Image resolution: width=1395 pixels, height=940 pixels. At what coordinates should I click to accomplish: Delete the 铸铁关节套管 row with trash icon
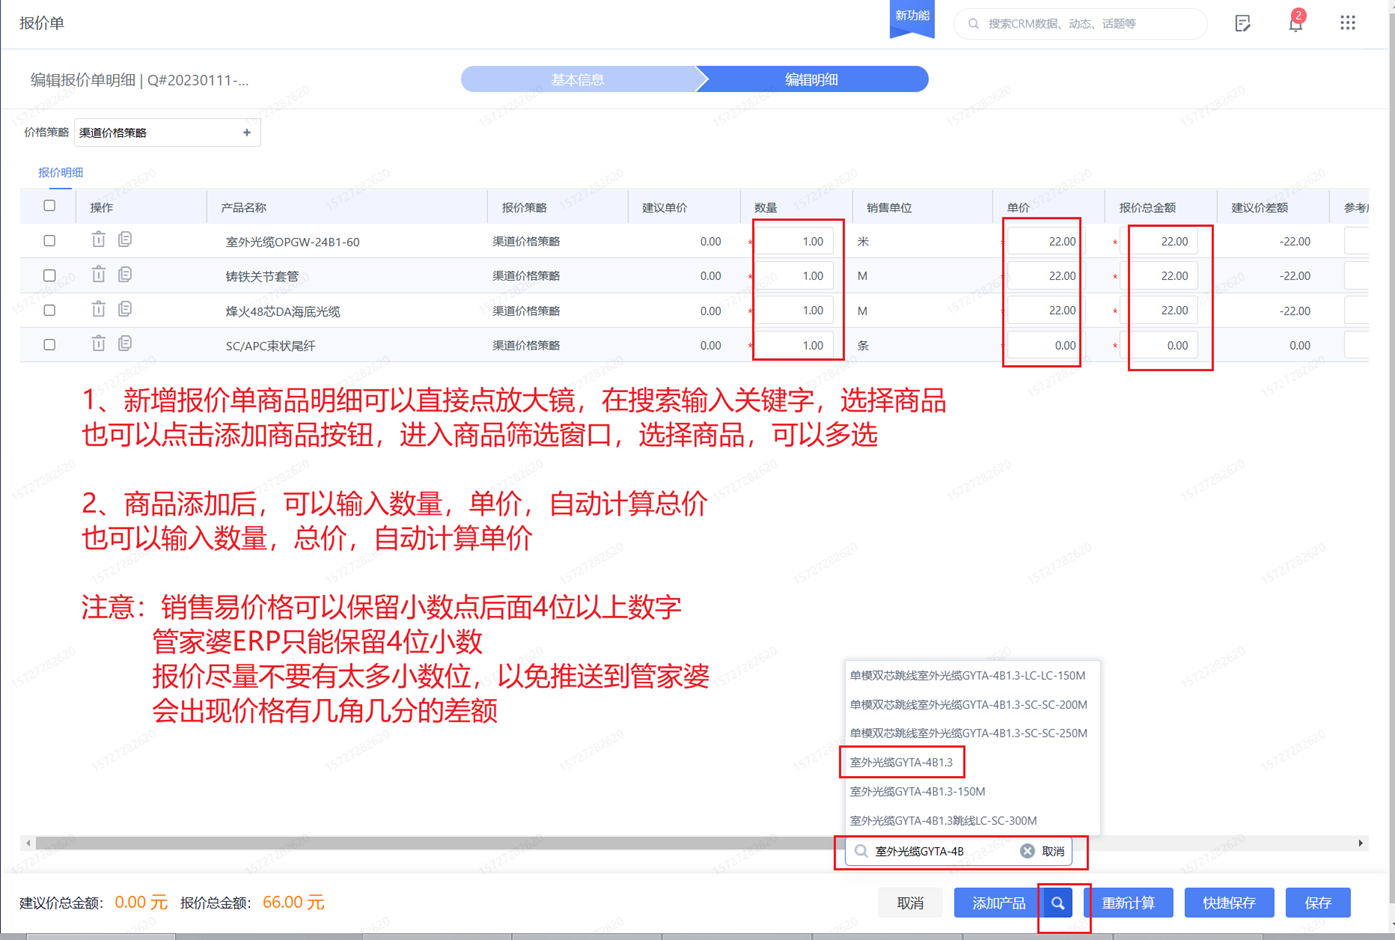[98, 275]
